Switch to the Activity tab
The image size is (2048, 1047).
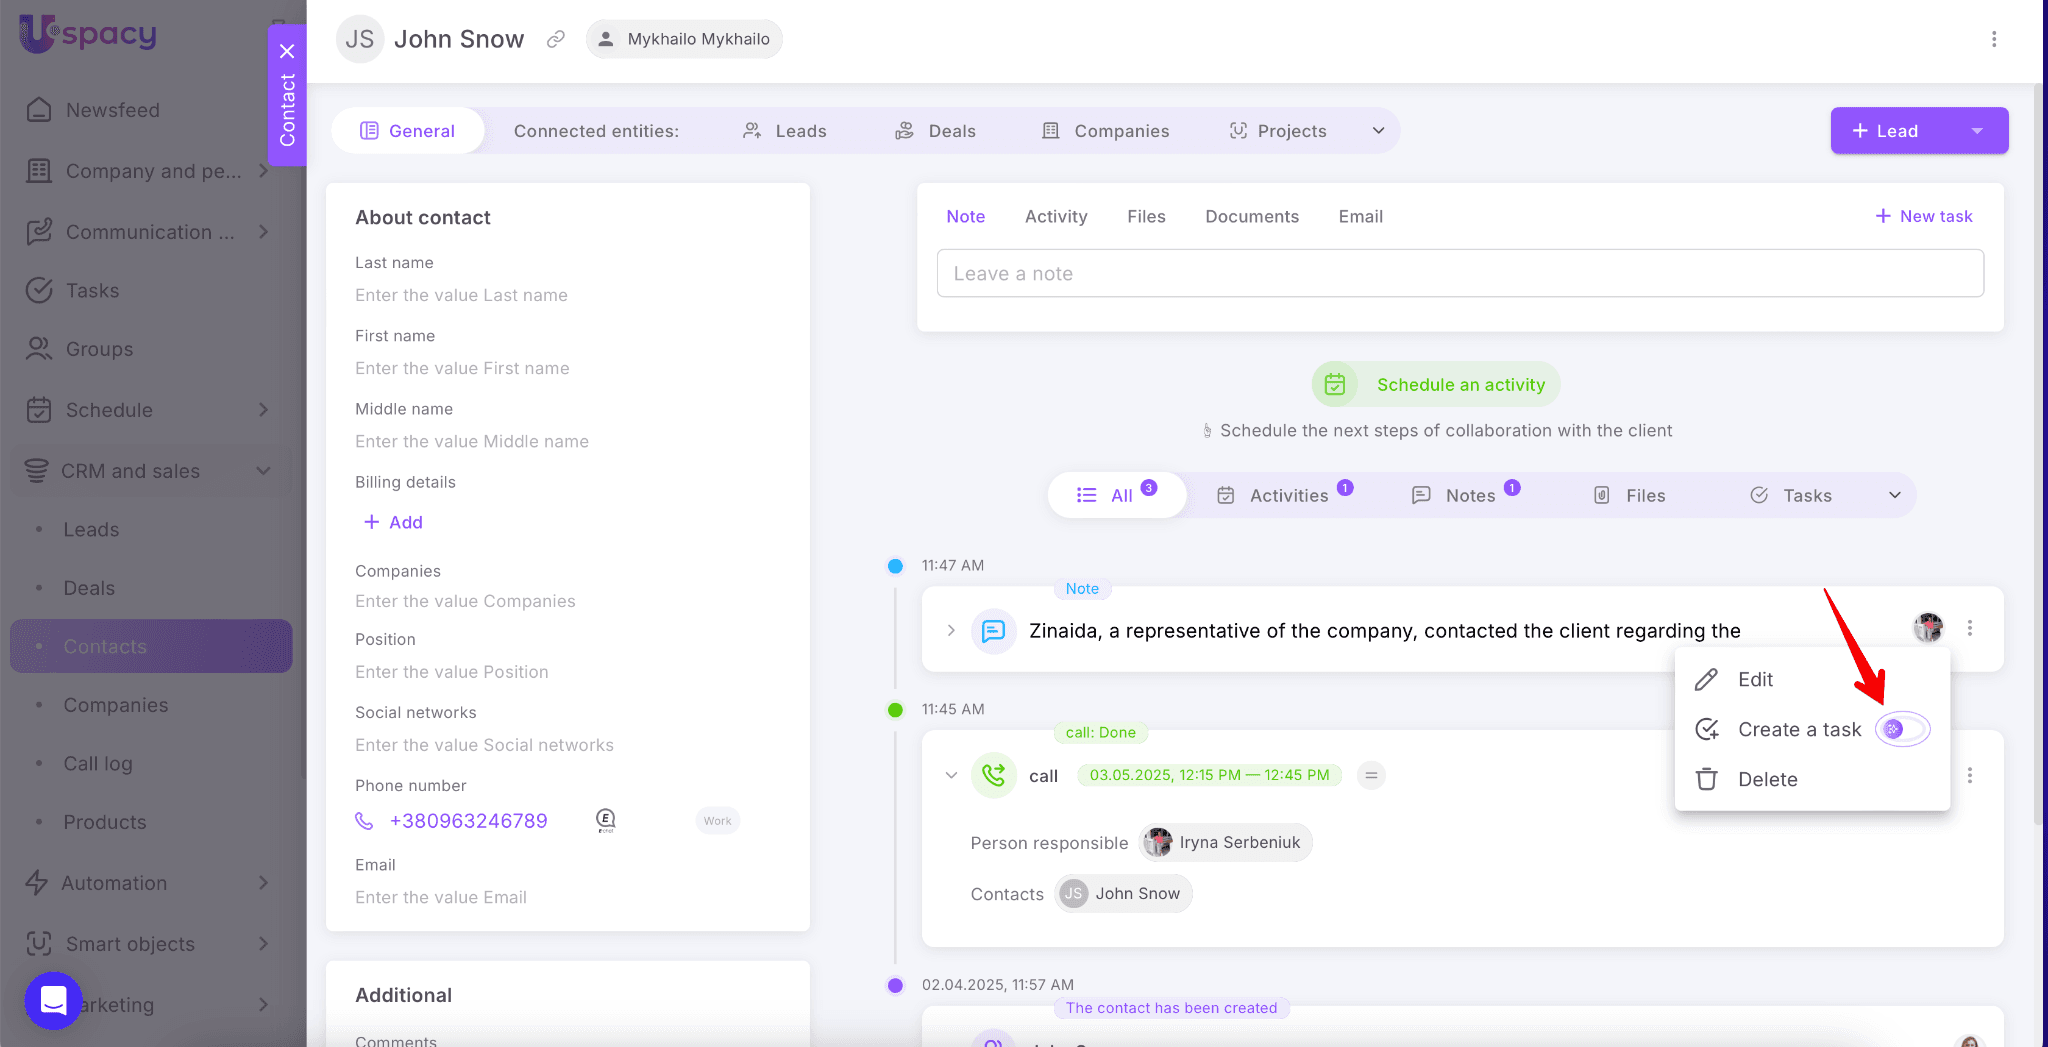(1055, 216)
